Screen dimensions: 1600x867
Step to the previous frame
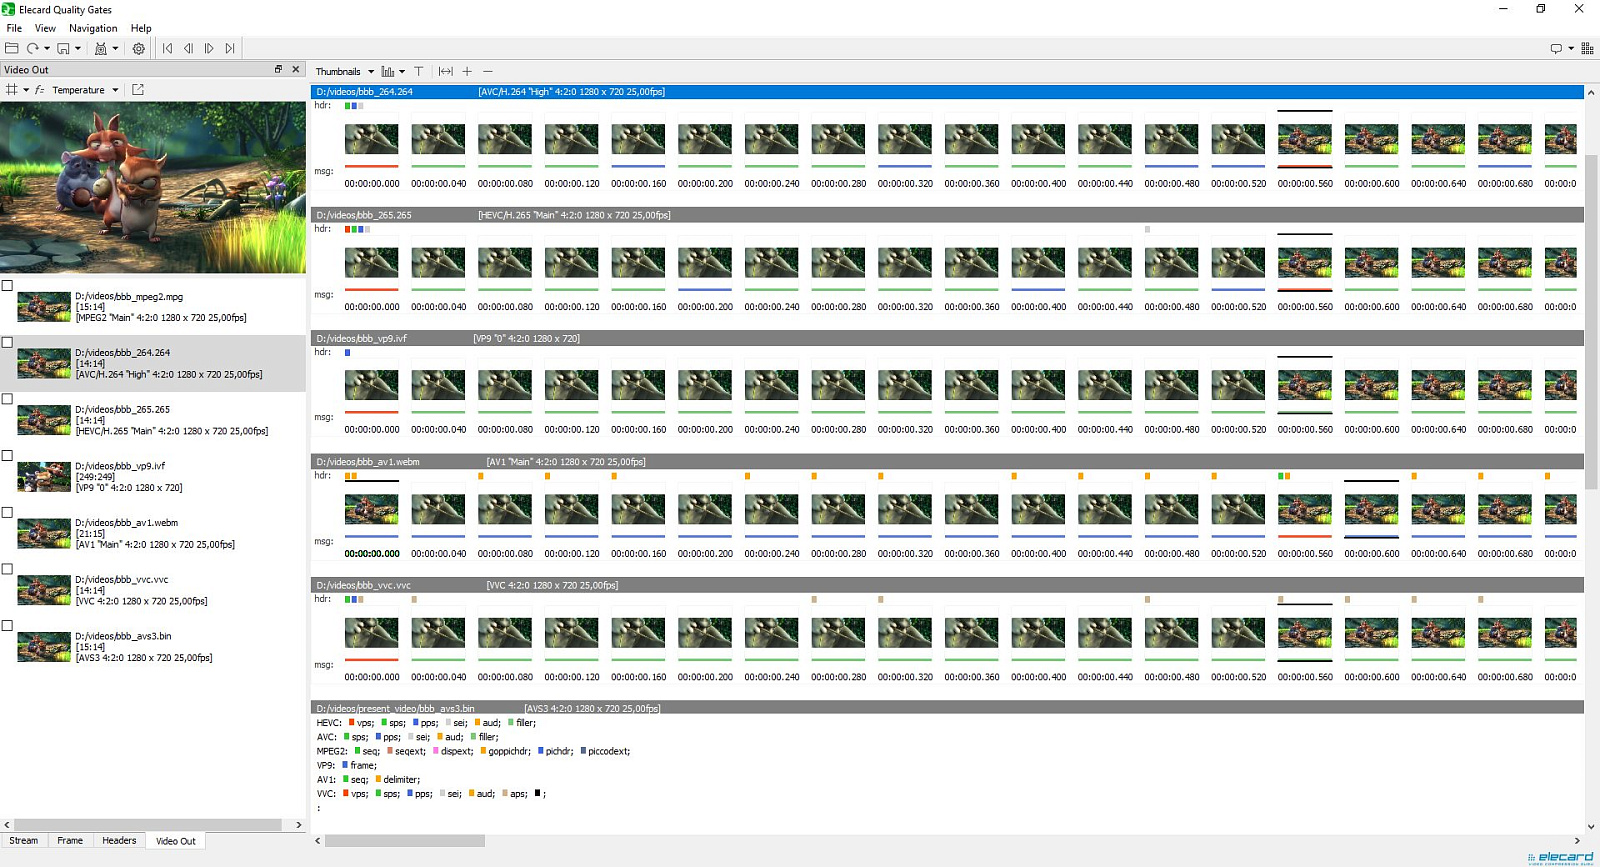188,48
